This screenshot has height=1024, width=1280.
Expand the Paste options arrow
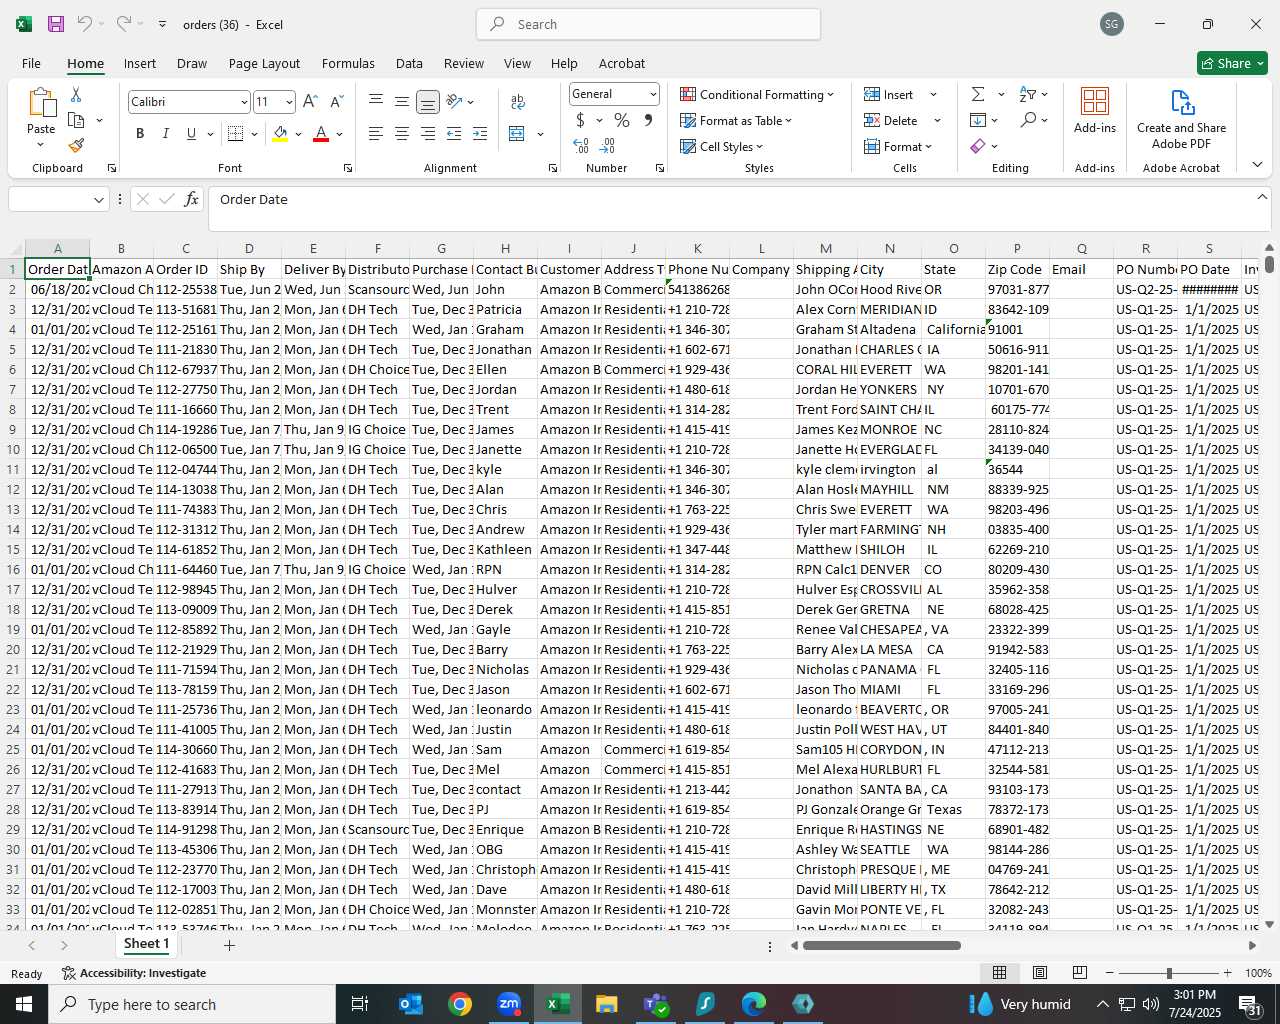(41, 145)
